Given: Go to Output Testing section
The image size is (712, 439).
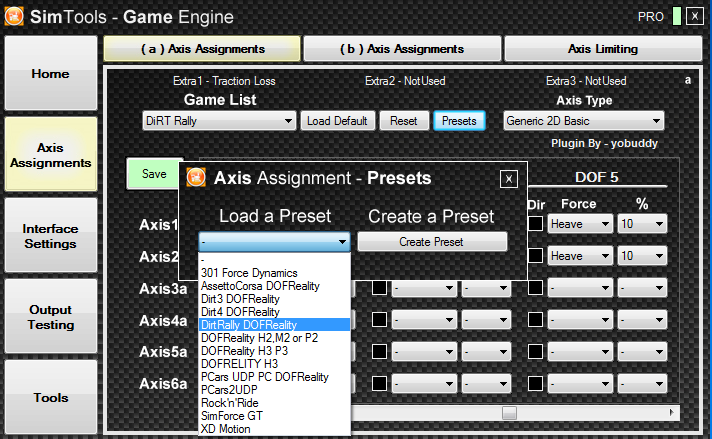Looking at the screenshot, I should [51, 316].
